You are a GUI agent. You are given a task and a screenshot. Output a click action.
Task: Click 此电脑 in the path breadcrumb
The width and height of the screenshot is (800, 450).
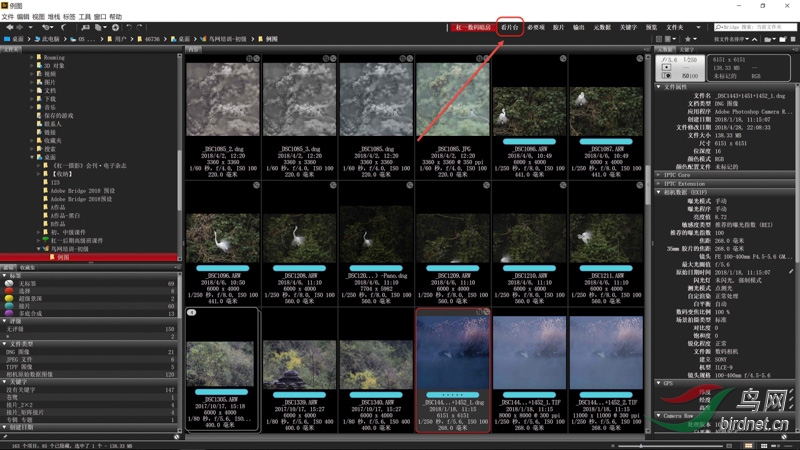(x=48, y=38)
